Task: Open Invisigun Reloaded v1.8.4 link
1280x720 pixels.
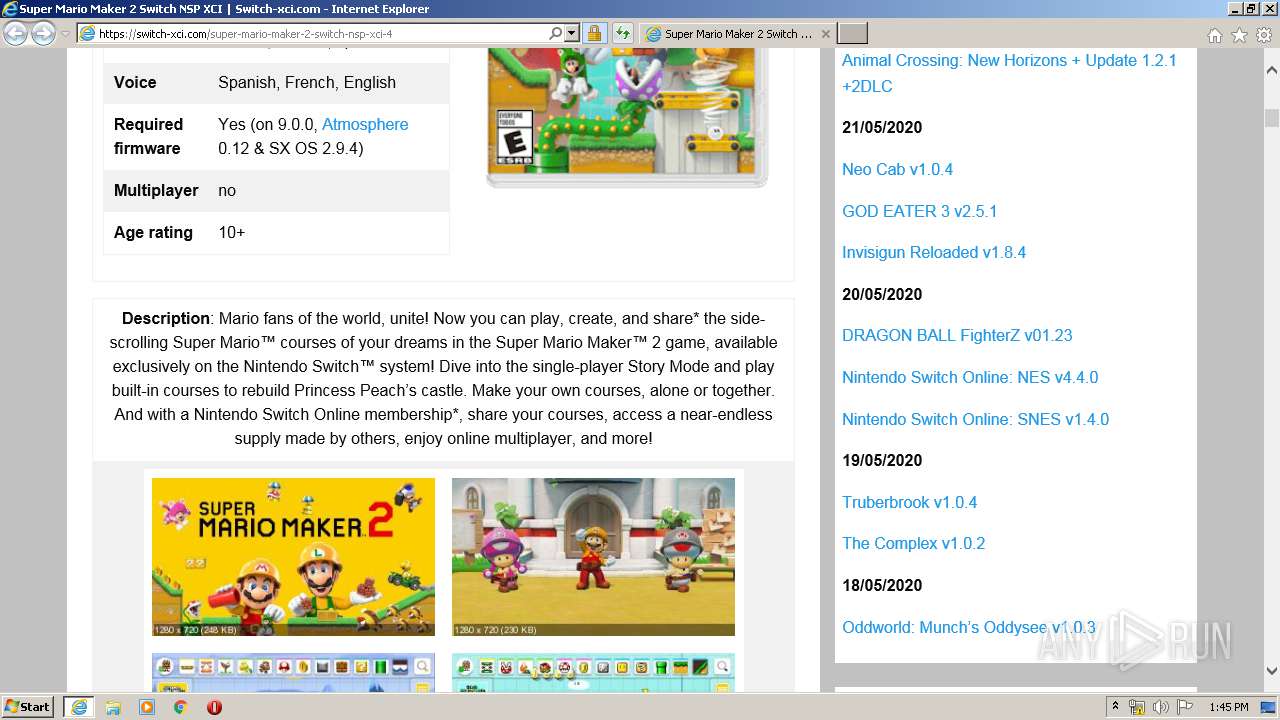Action: (x=934, y=252)
